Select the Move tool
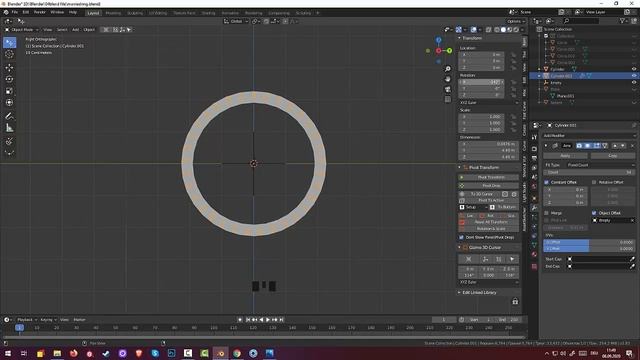Image resolution: width=640 pixels, height=360 pixels. click(9, 68)
